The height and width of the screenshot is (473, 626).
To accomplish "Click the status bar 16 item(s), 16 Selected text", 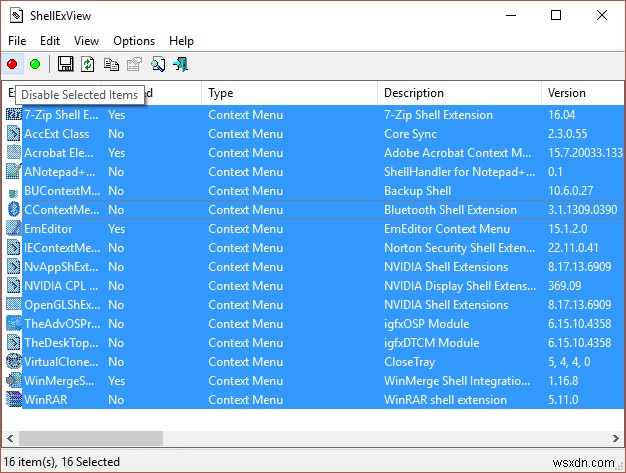I will [61, 462].
